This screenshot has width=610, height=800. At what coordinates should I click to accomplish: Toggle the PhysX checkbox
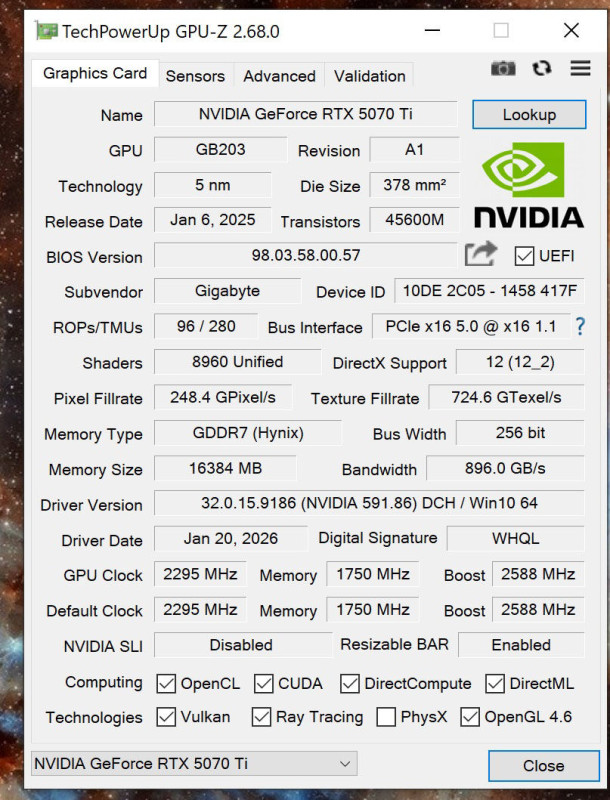386,717
